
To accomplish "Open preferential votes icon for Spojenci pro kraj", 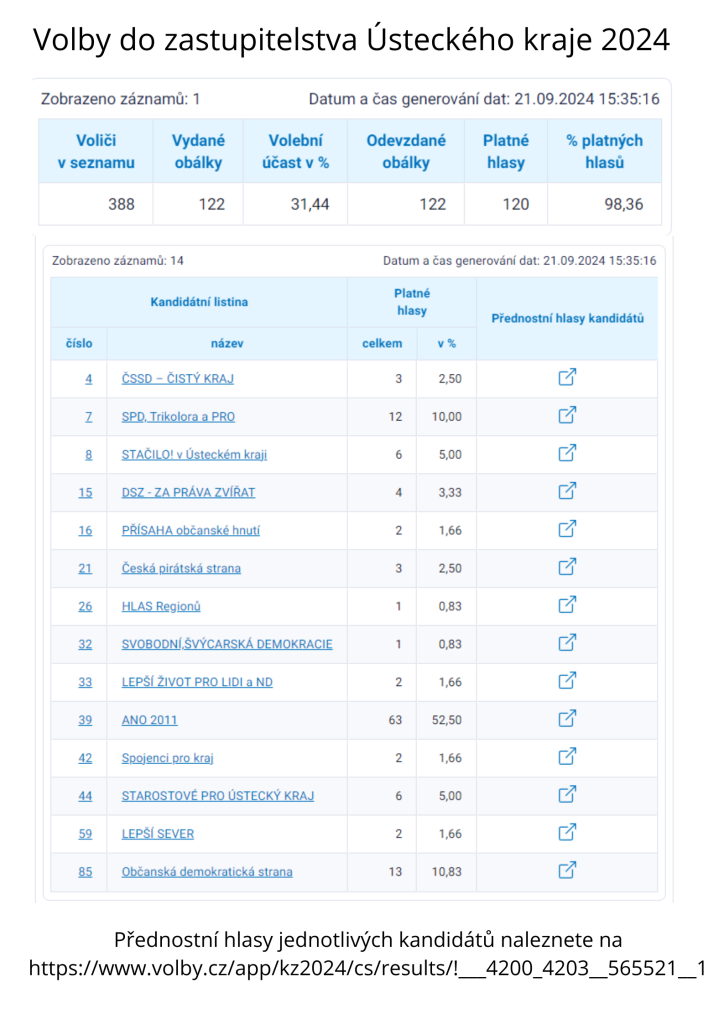I will [567, 756].
